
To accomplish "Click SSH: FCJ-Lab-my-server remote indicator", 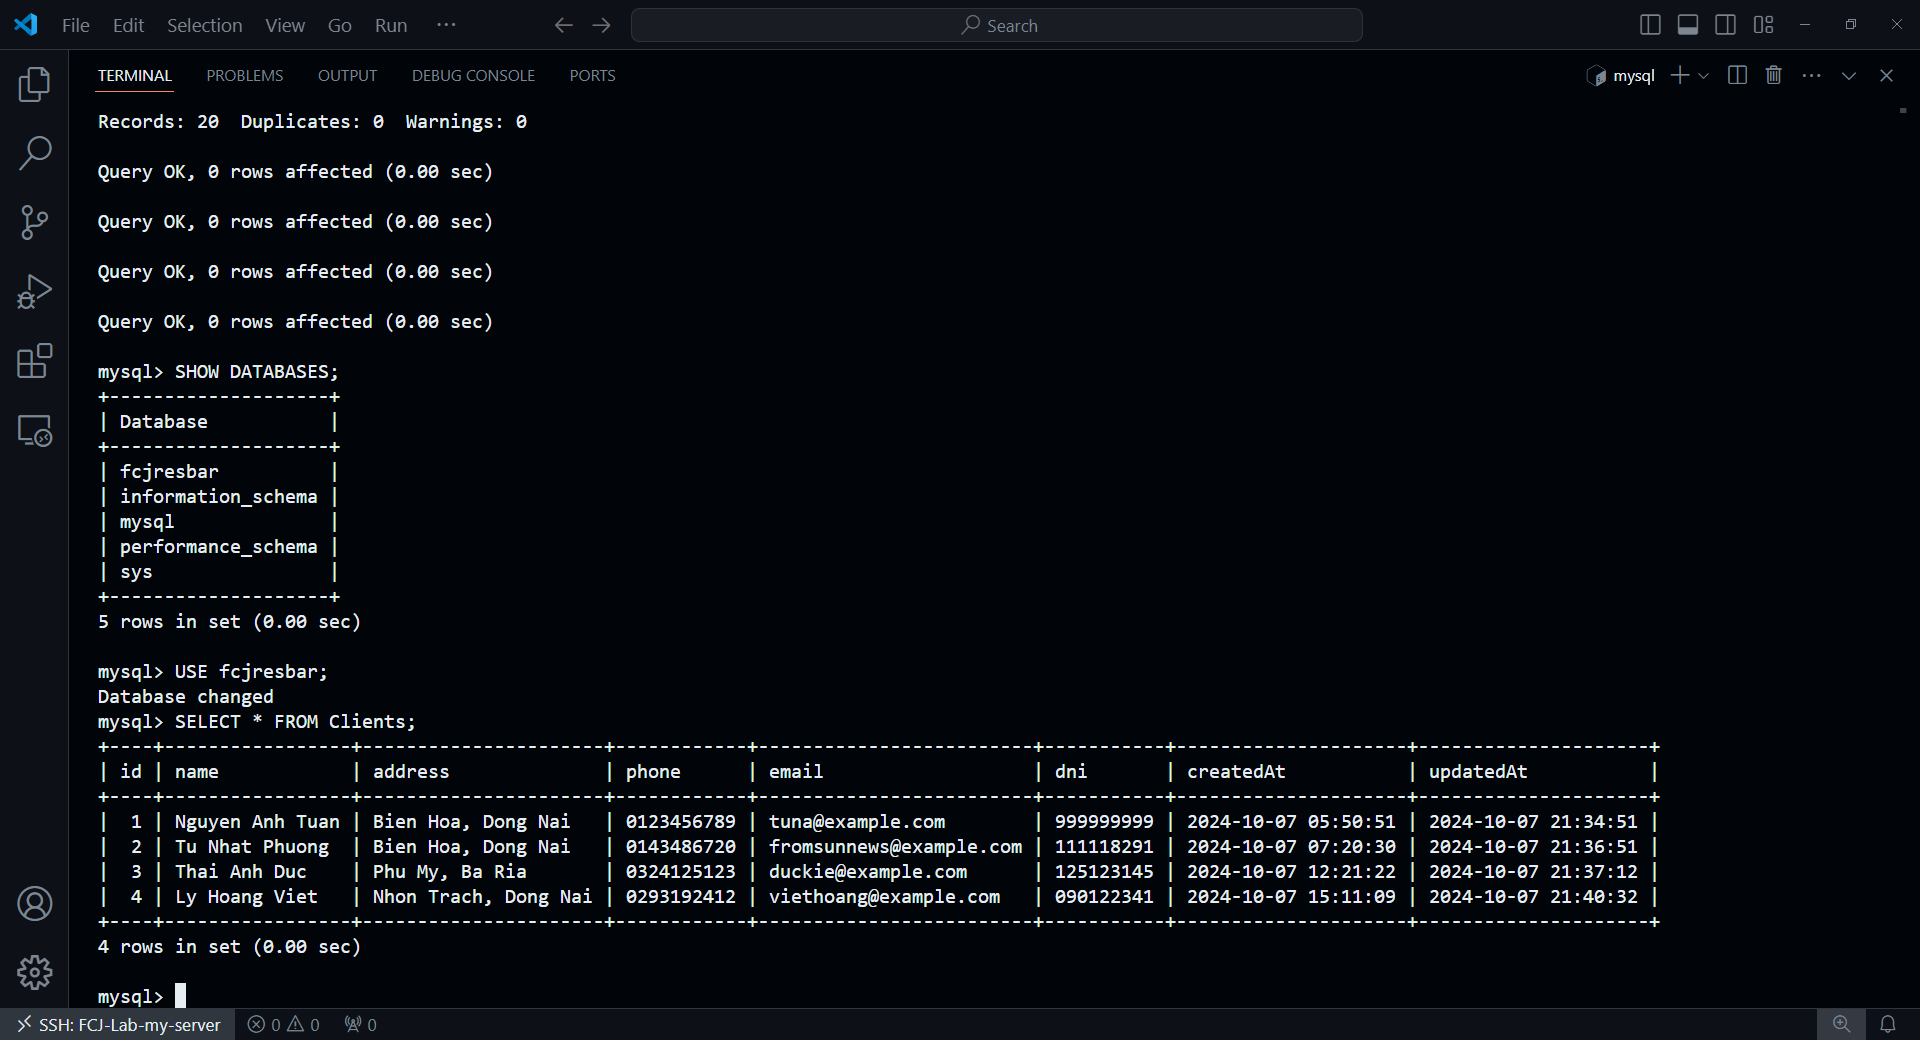I will [118, 1024].
